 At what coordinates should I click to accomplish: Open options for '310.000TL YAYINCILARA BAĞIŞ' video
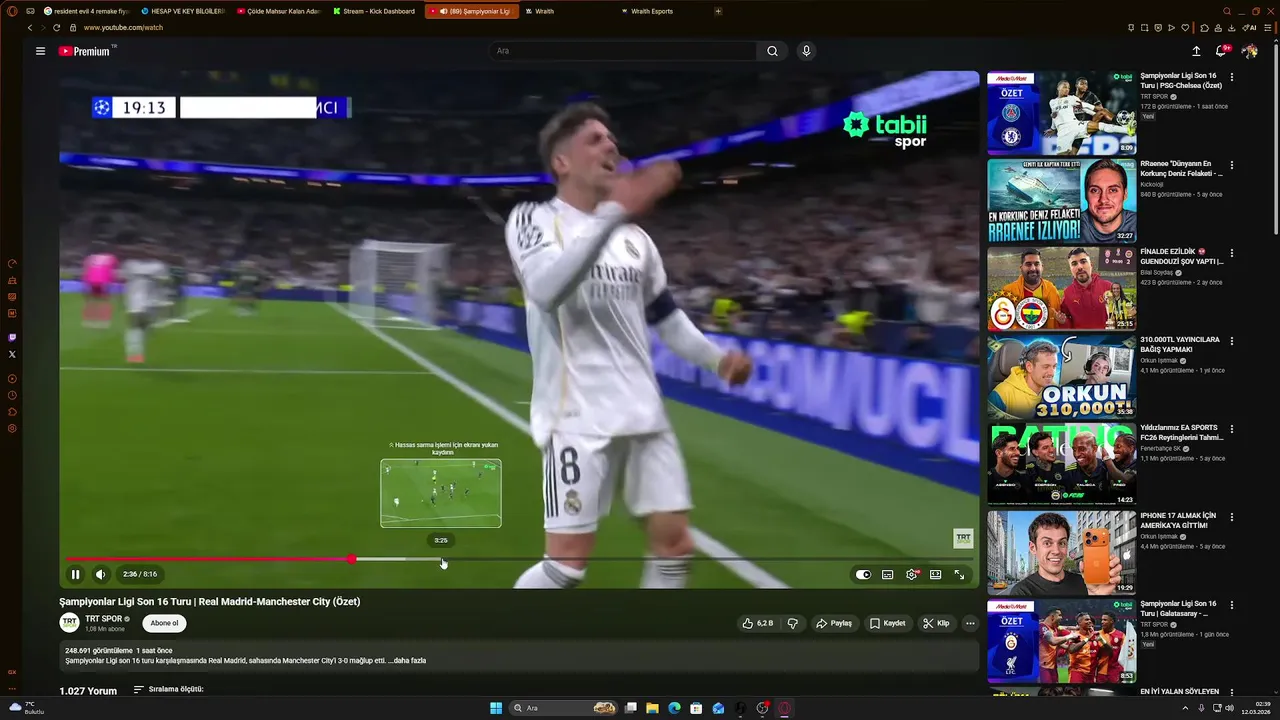pos(1232,341)
